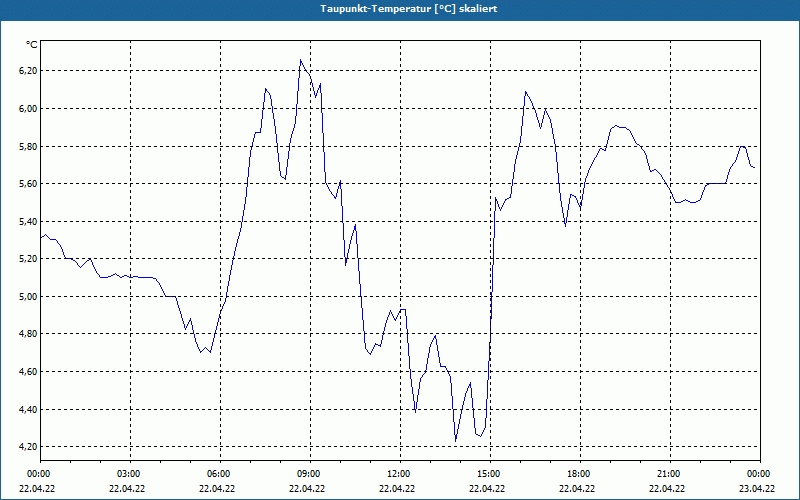Select the 4,40 y-axis label
Screen dimensions: 800x500
(28, 409)
